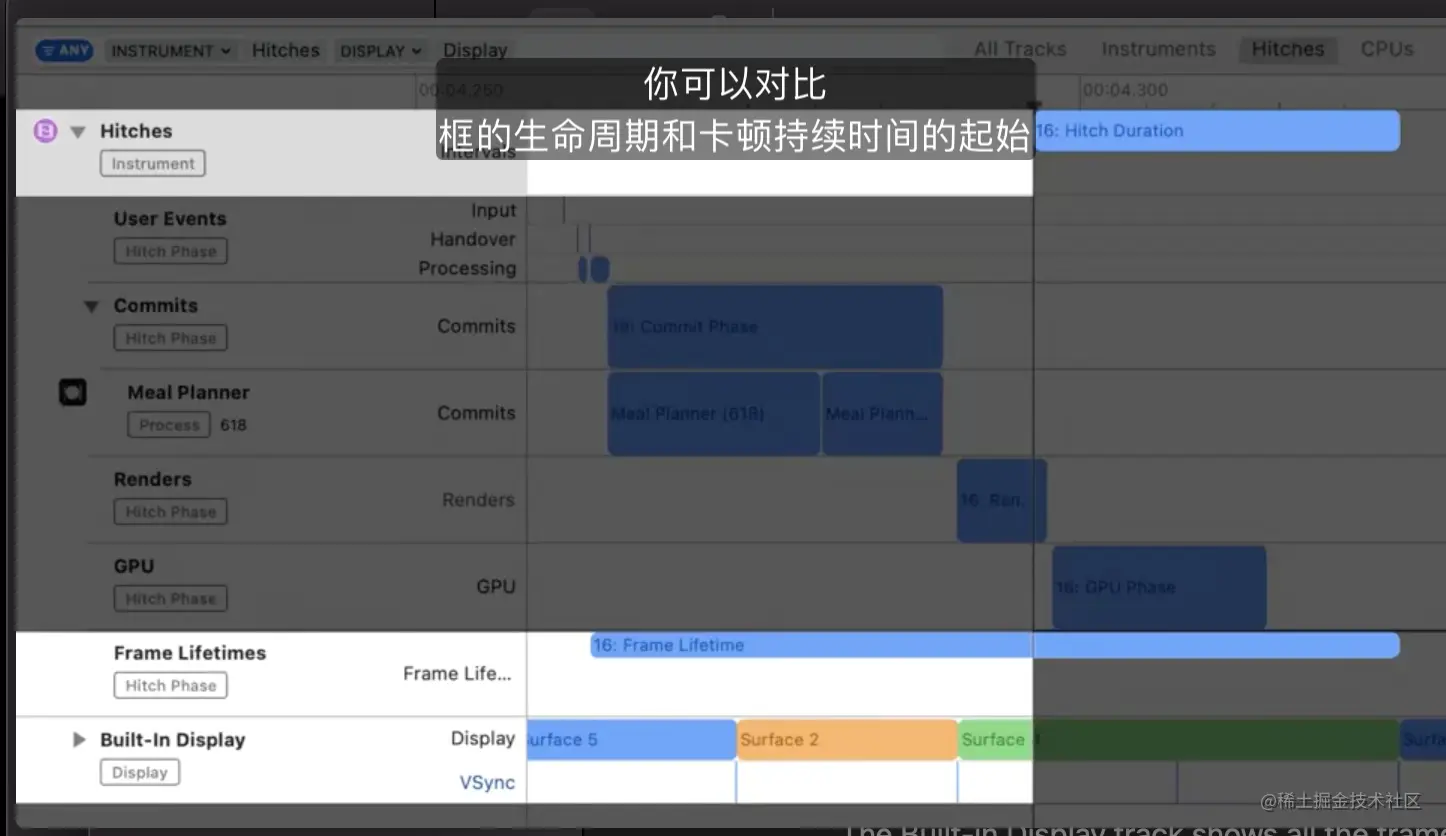Click the Frame Lifetimes track title
1446x836 pixels.
[190, 653]
